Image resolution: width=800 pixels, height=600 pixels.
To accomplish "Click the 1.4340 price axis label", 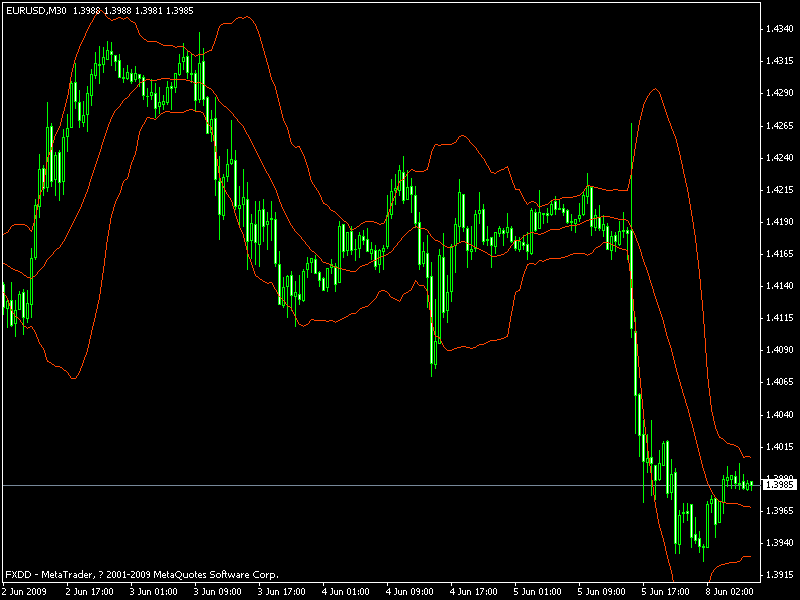I will (780, 29).
